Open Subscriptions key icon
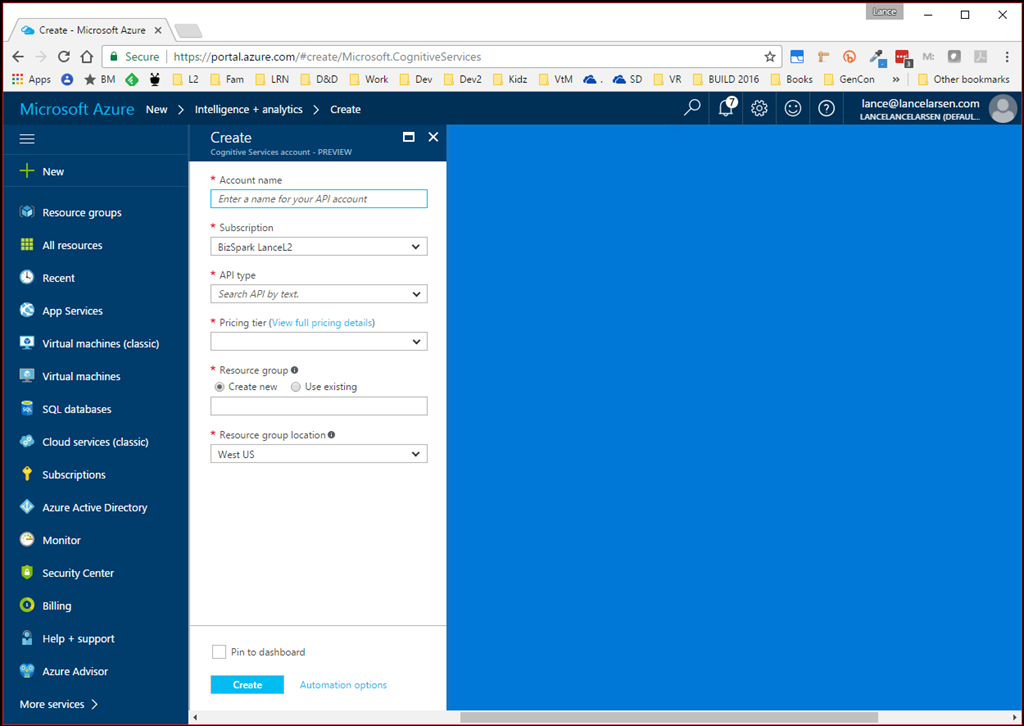This screenshot has height=726, width=1024. click(x=27, y=474)
